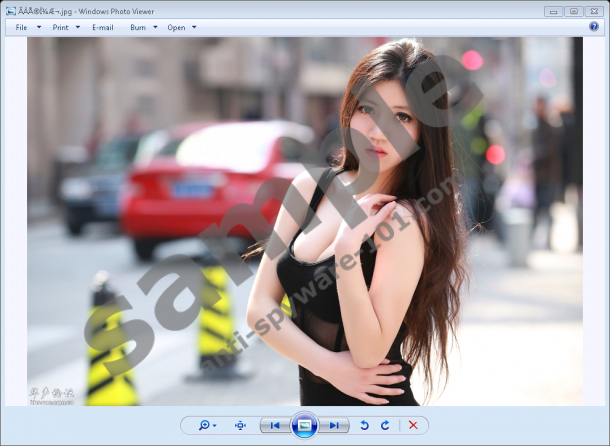
Task: Expand the Burn dropdown arrow
Action: coord(155,27)
